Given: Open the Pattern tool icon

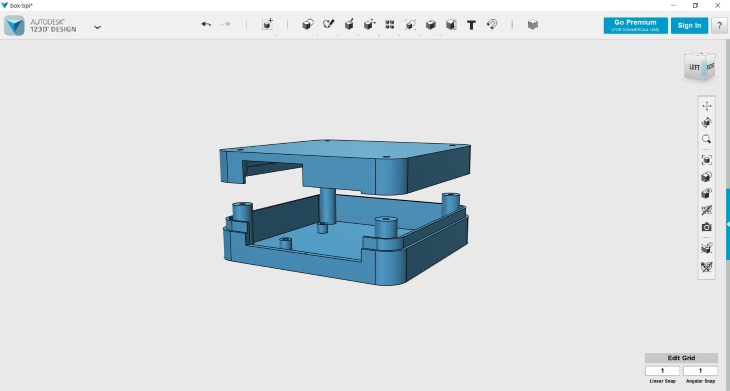Looking at the screenshot, I should [390, 25].
